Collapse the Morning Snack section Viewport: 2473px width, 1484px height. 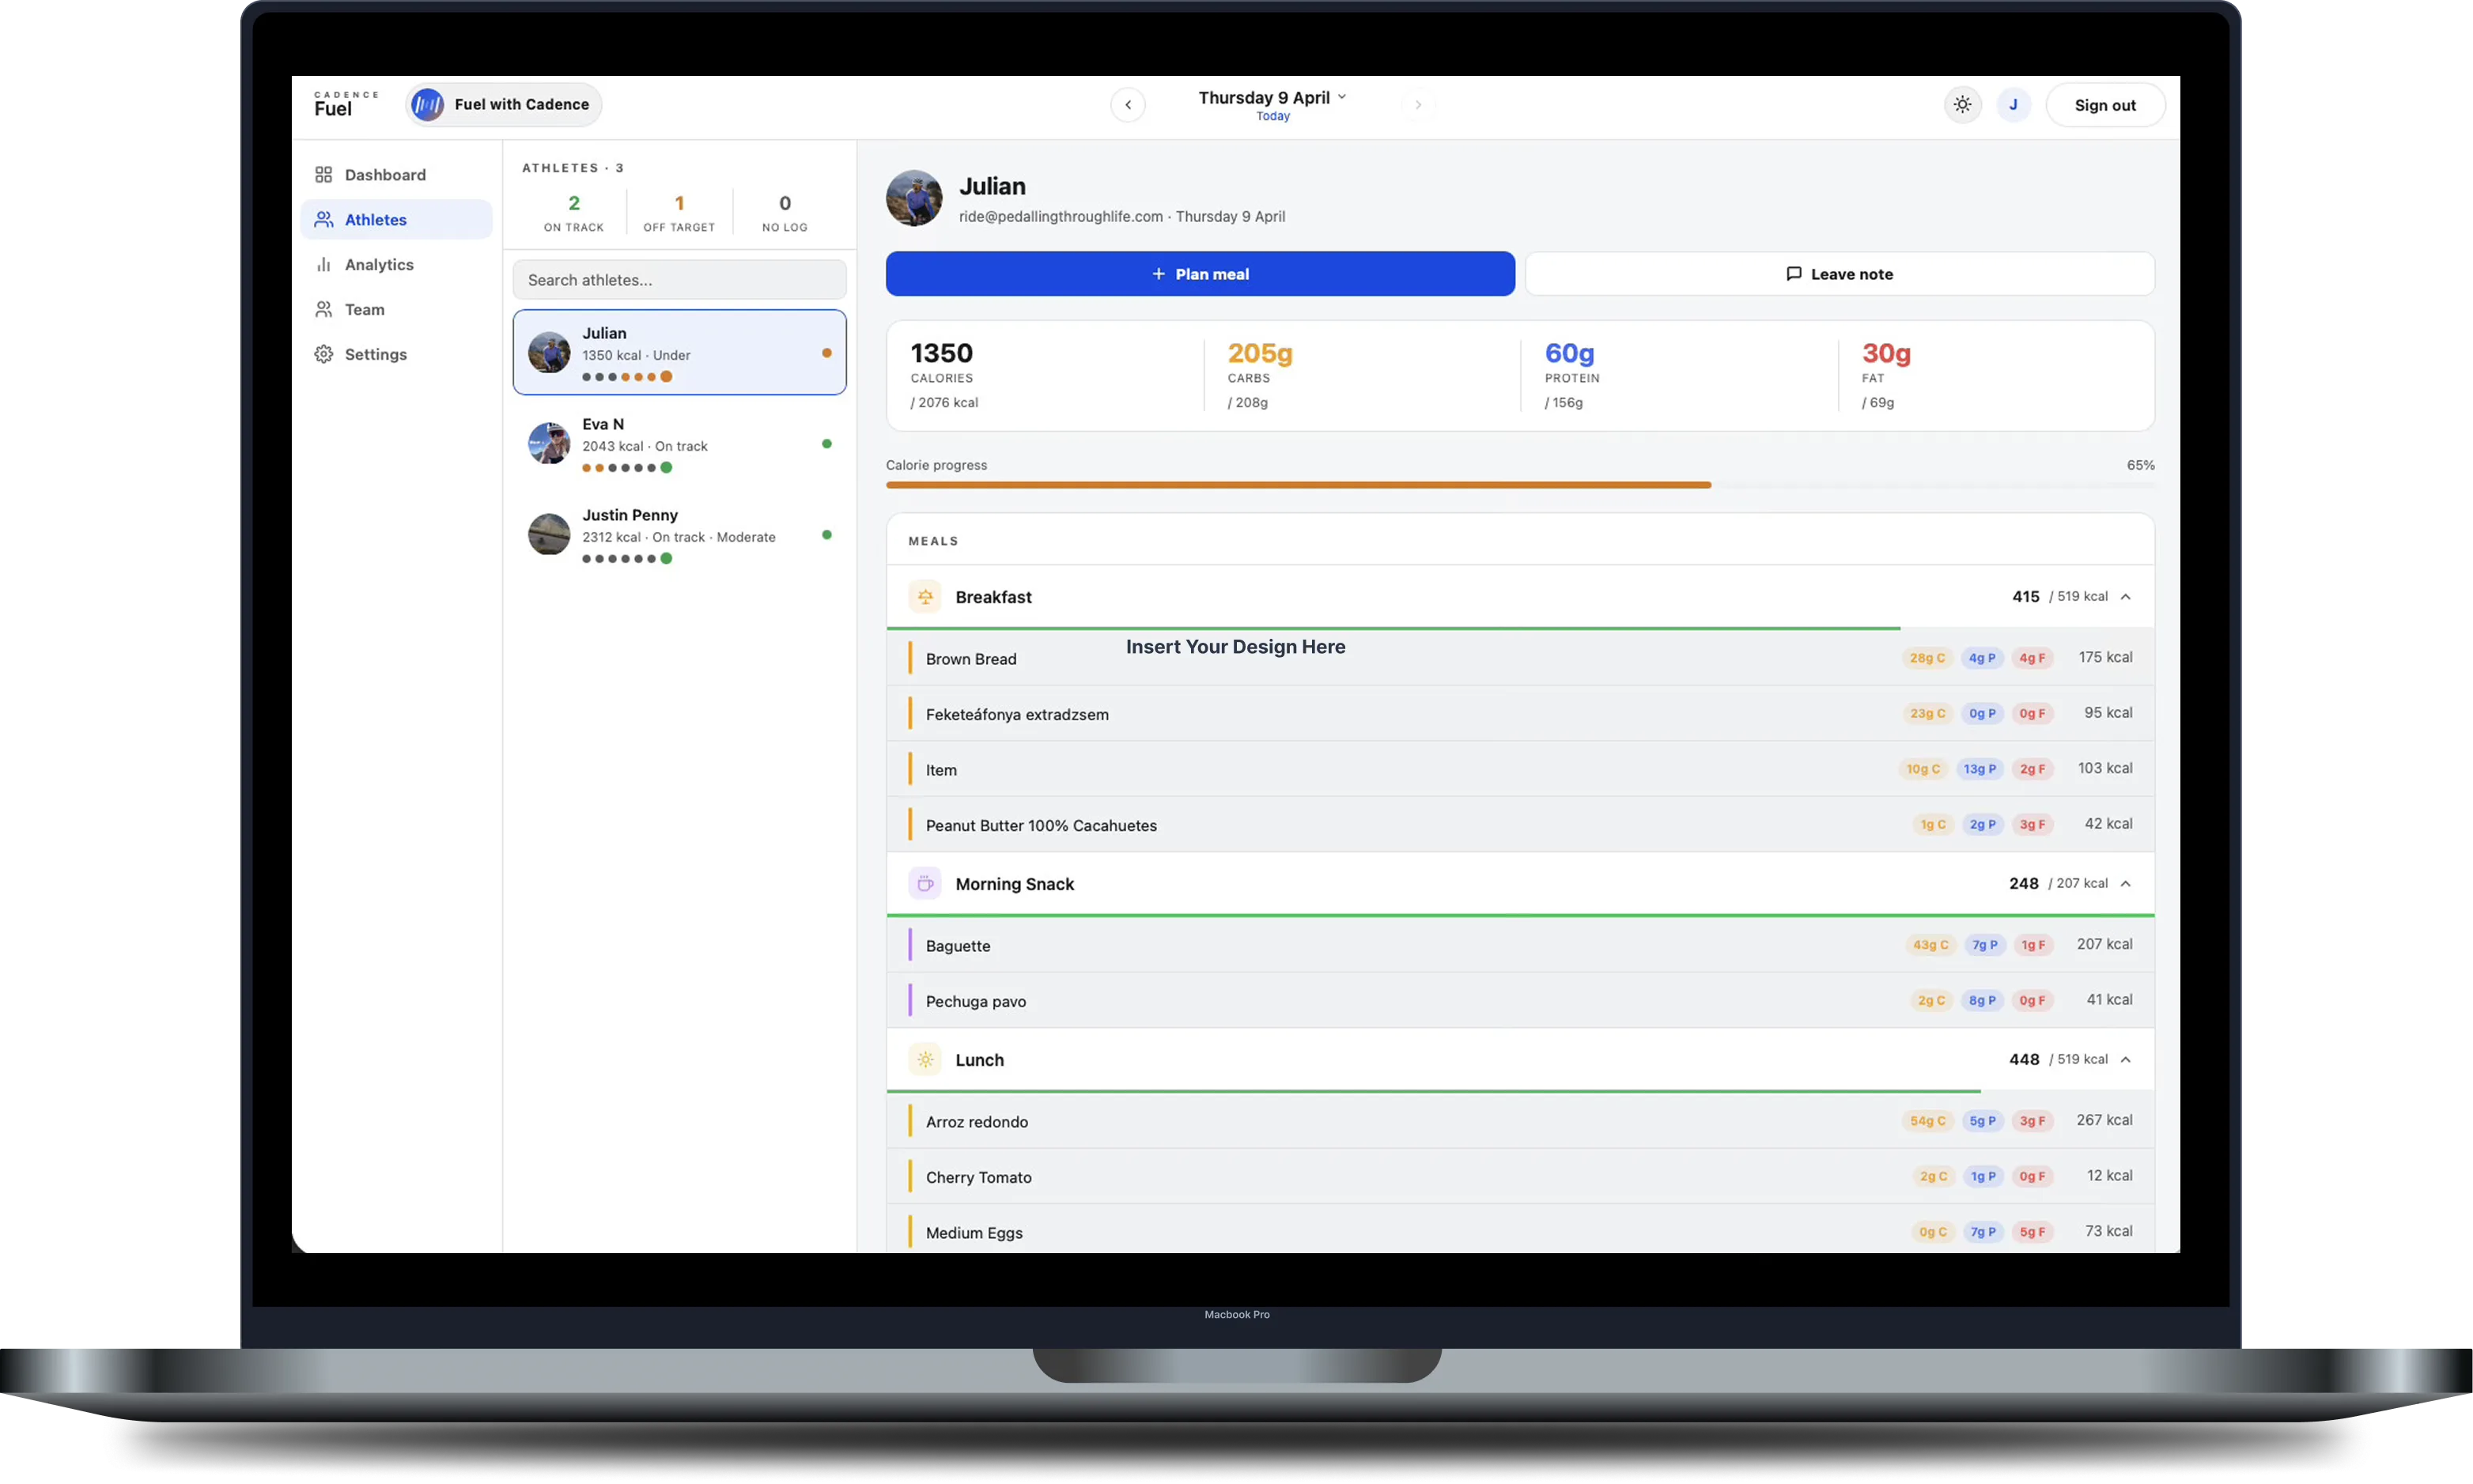click(x=2127, y=883)
